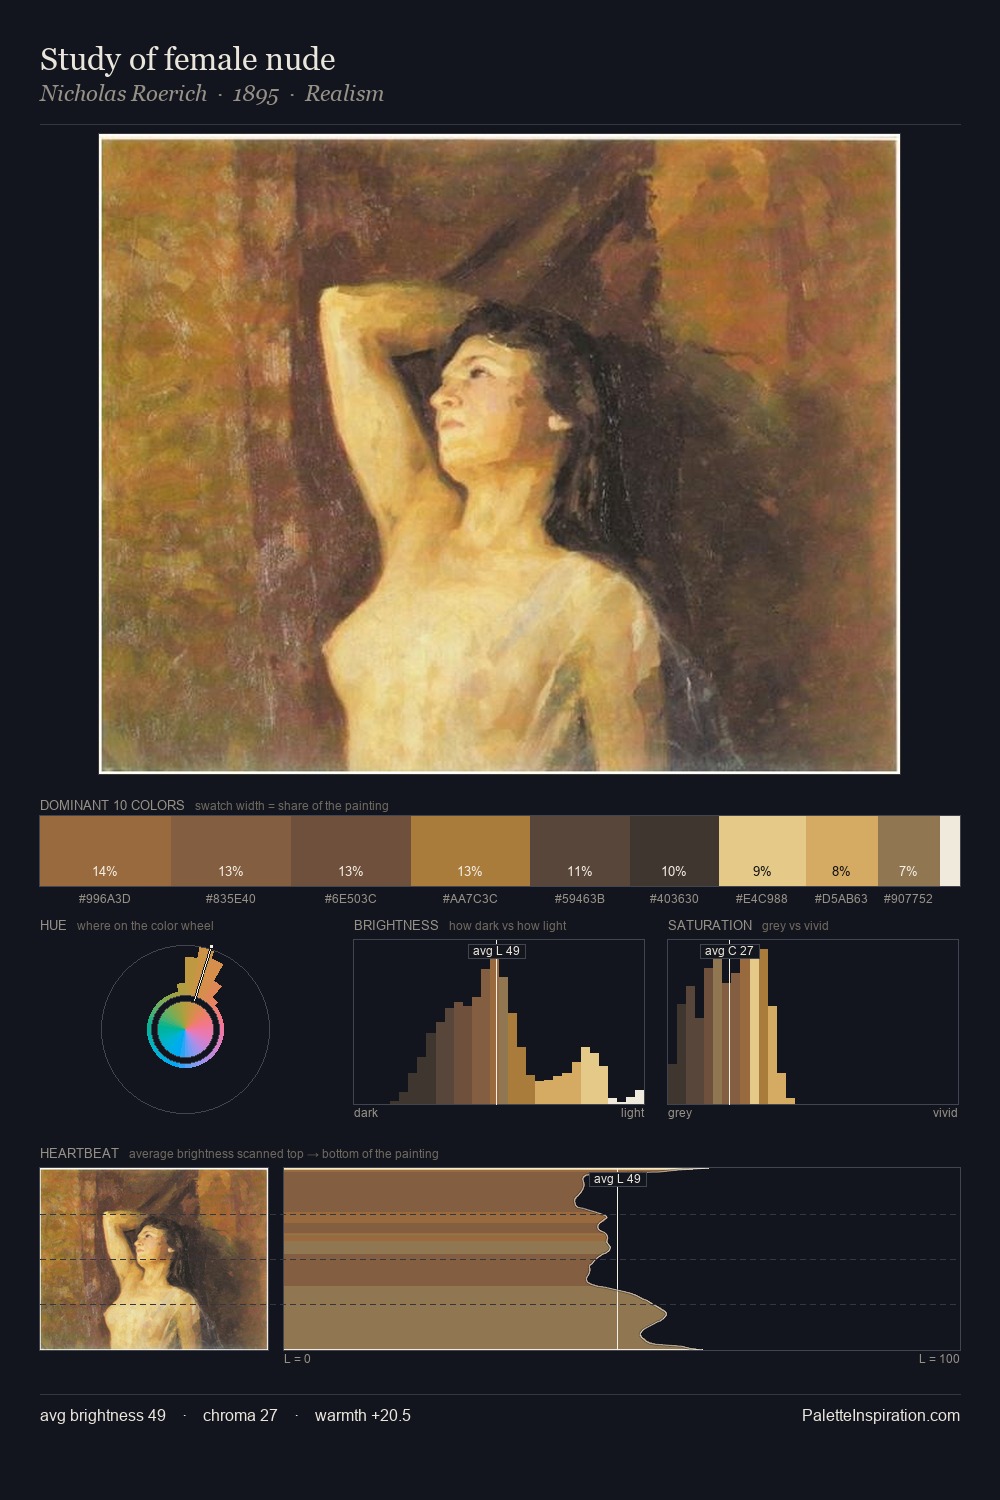Click the 'DOMINANT 10 COLORS' heading
The height and width of the screenshot is (1500, 1000).
[112, 805]
